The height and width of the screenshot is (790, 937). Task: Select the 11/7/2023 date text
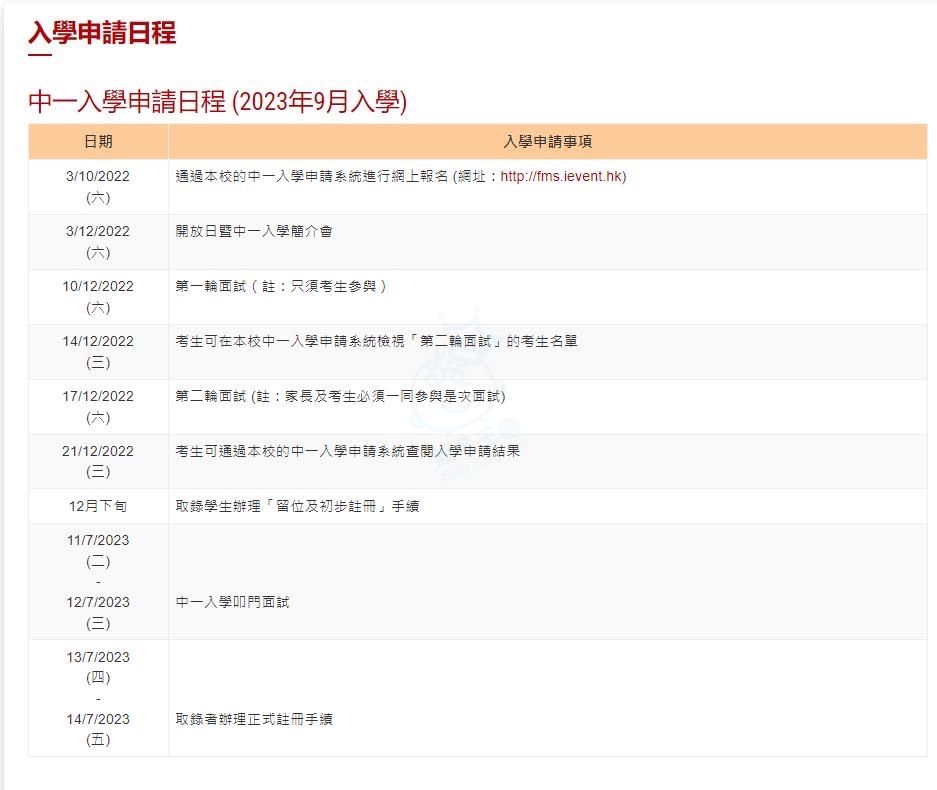[x=98, y=540]
